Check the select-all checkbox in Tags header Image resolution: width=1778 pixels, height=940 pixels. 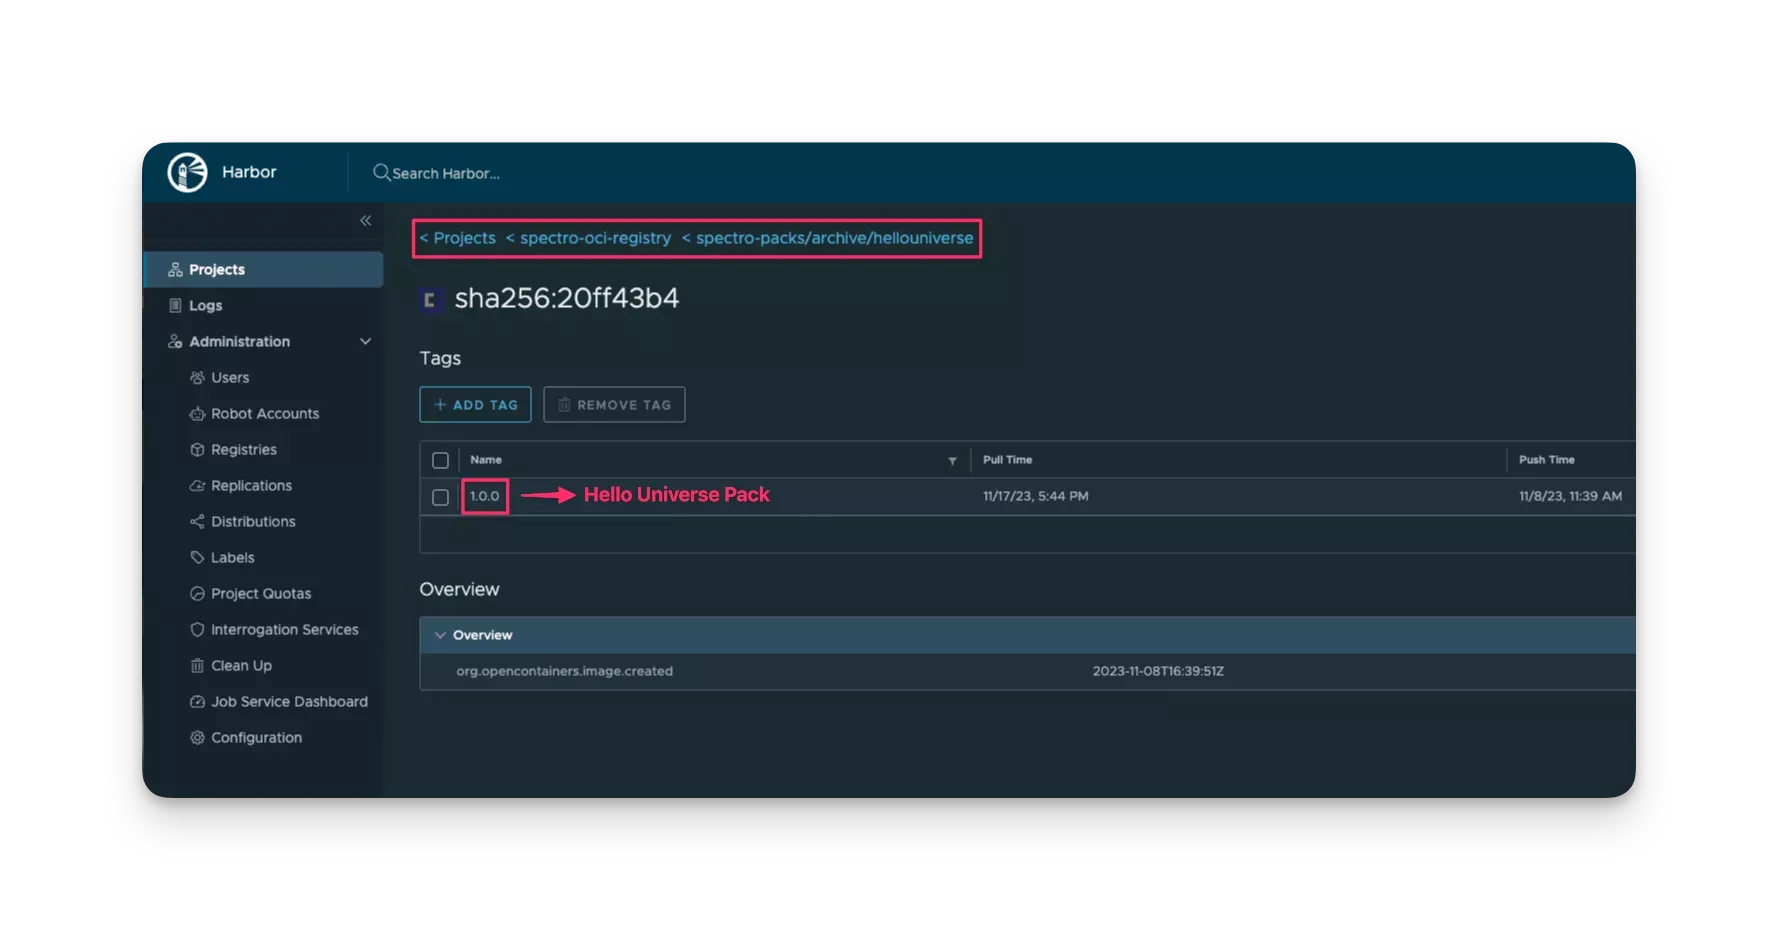[x=440, y=460]
